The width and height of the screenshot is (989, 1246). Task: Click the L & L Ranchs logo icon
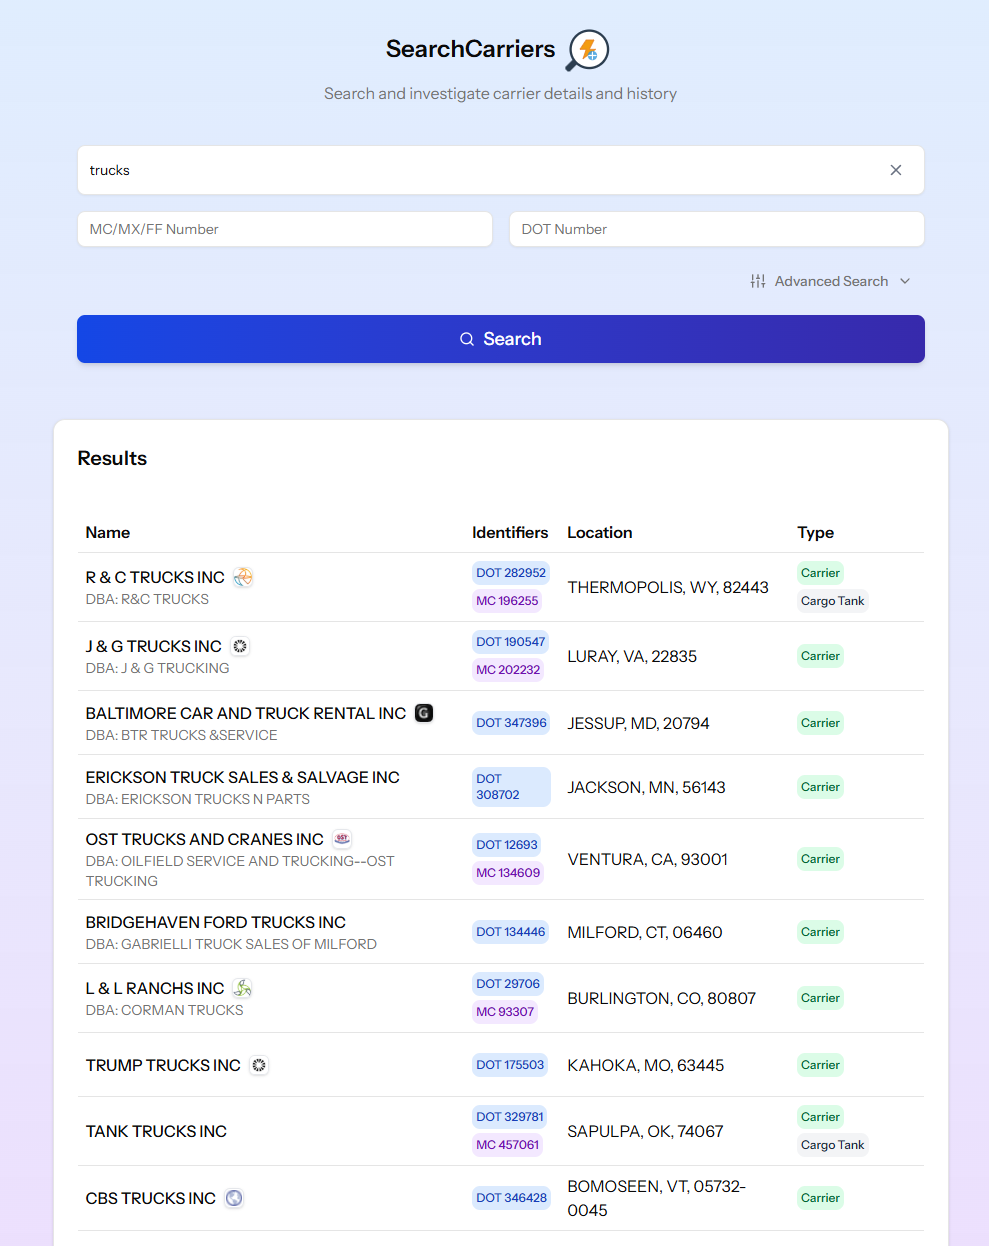click(242, 988)
